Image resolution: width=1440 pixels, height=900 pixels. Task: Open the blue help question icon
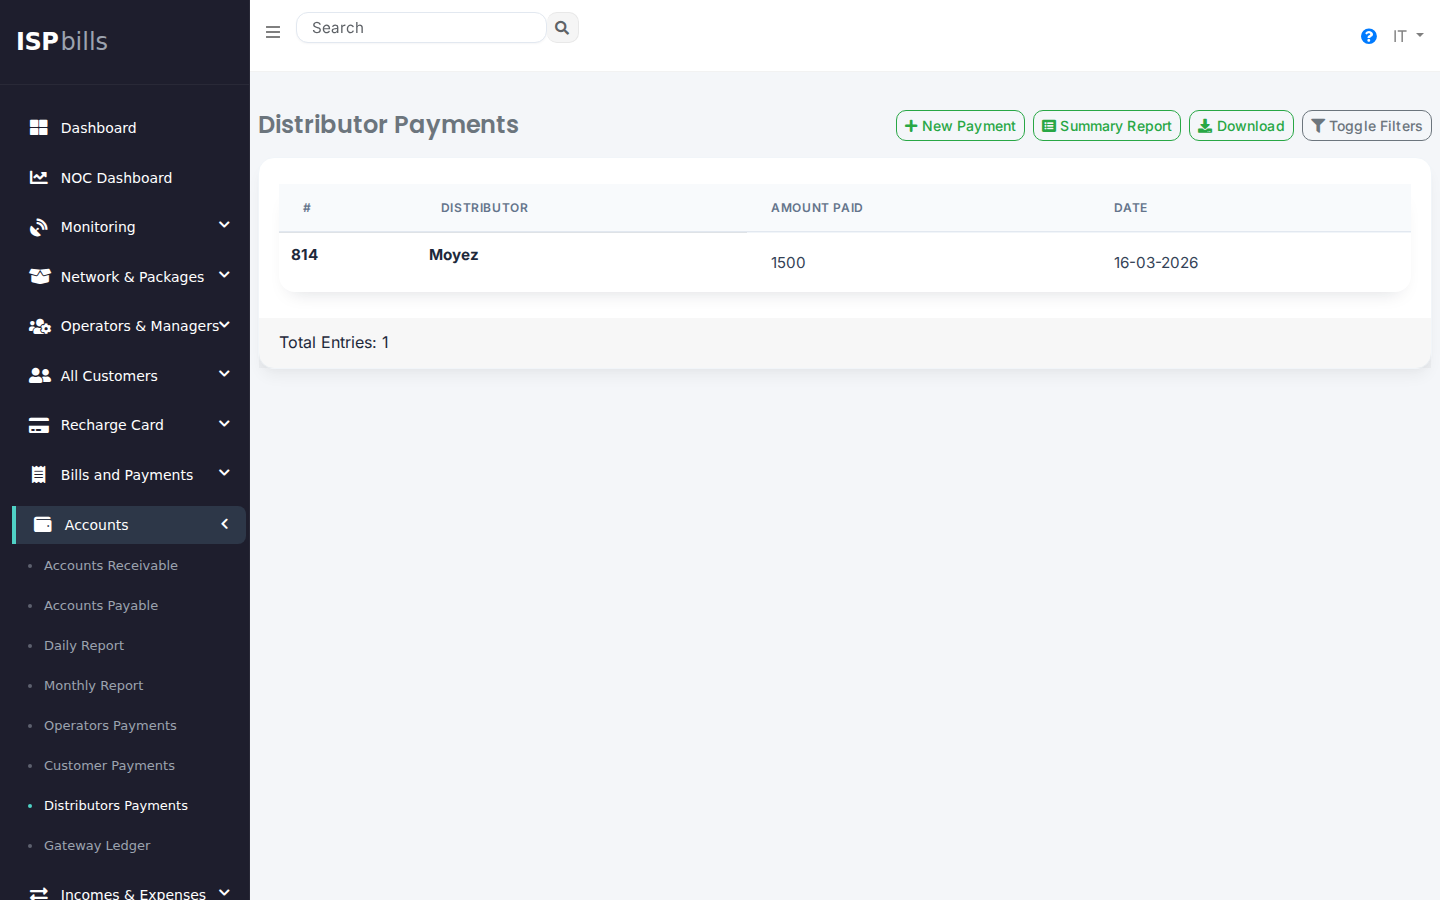pyautogui.click(x=1369, y=37)
